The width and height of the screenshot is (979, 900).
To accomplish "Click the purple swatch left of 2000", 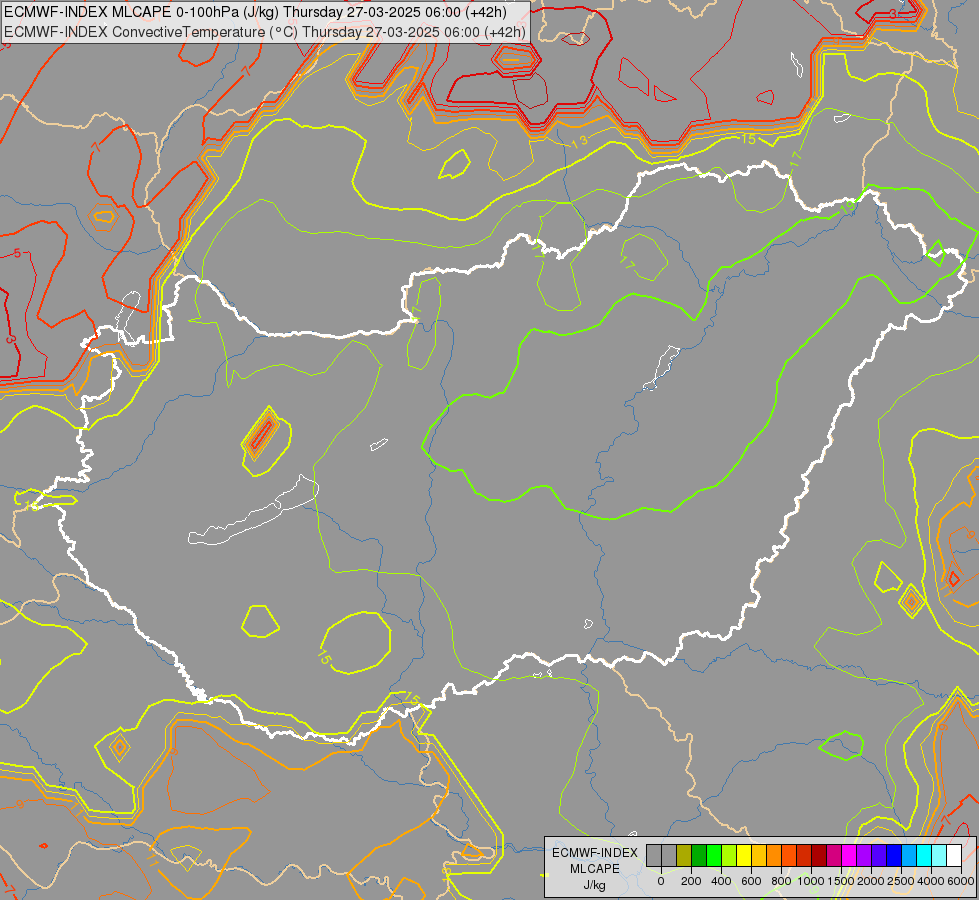I will 865,855.
